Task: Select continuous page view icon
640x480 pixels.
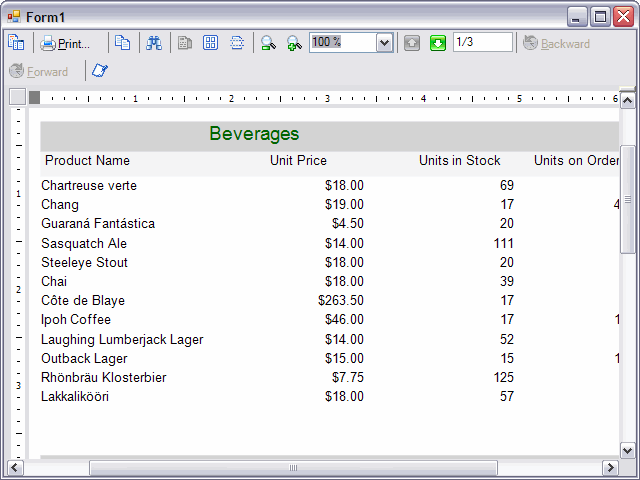Action: click(x=237, y=43)
